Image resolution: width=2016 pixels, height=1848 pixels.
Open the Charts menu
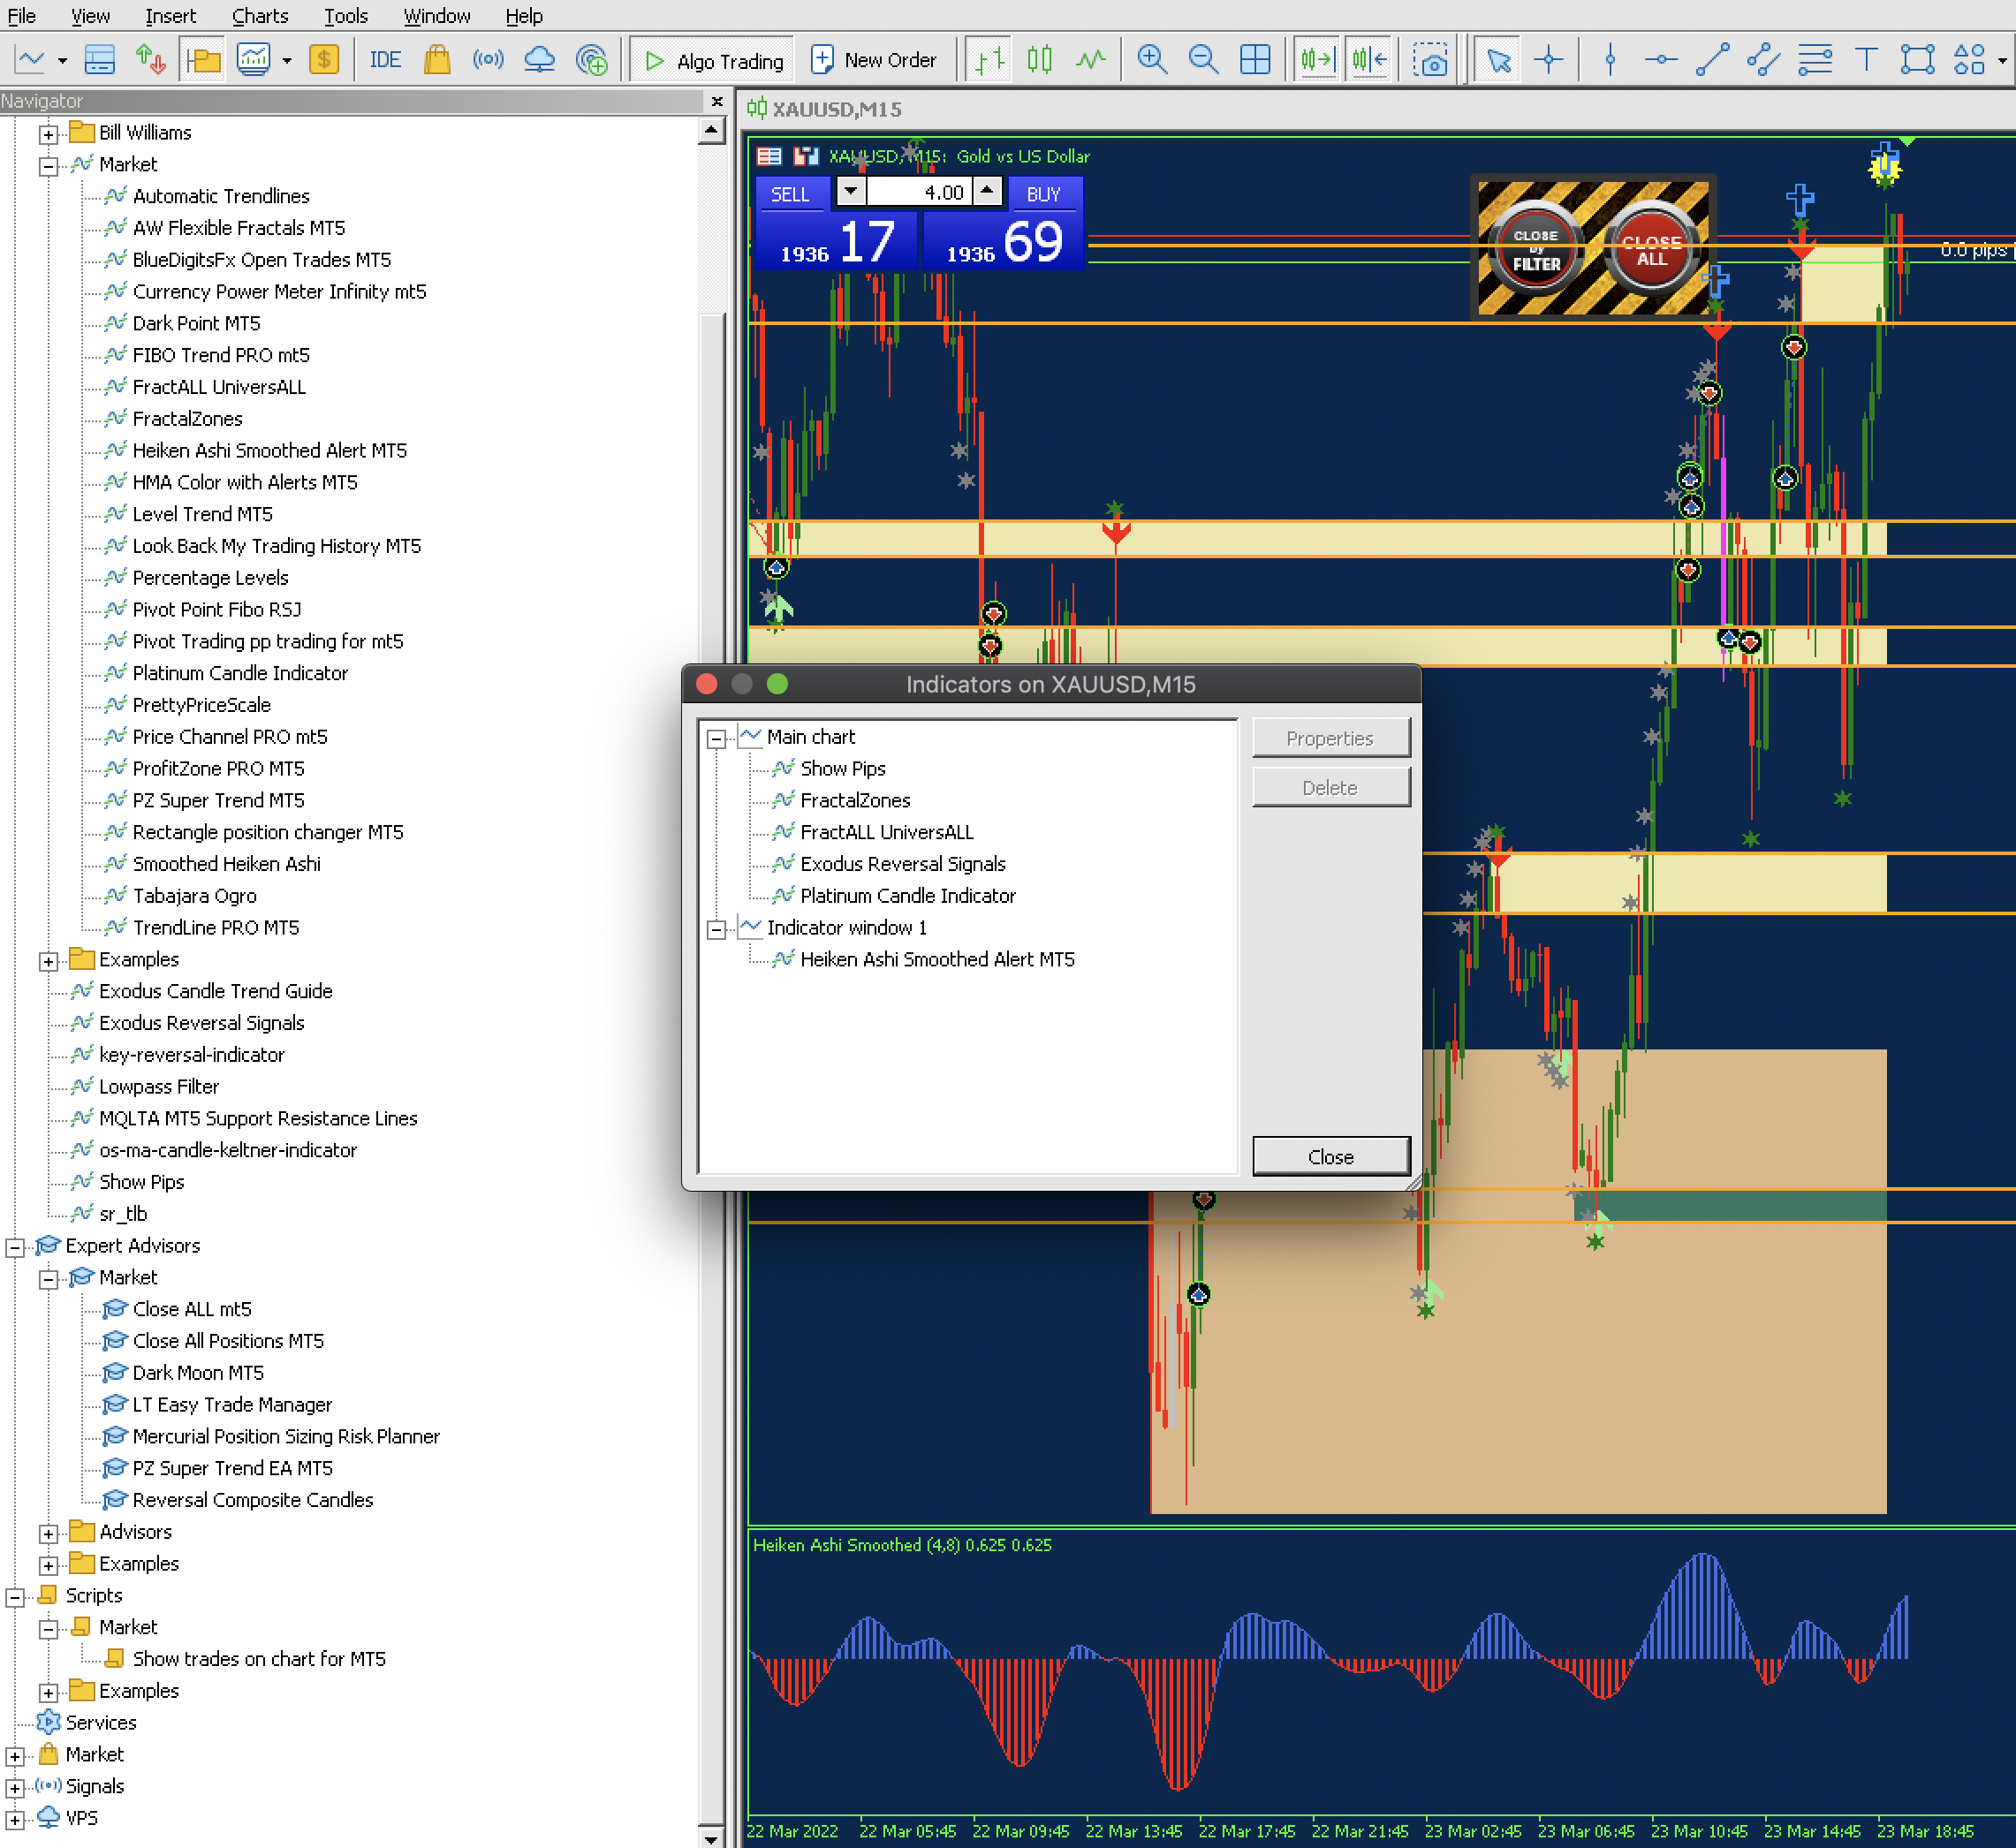[259, 16]
